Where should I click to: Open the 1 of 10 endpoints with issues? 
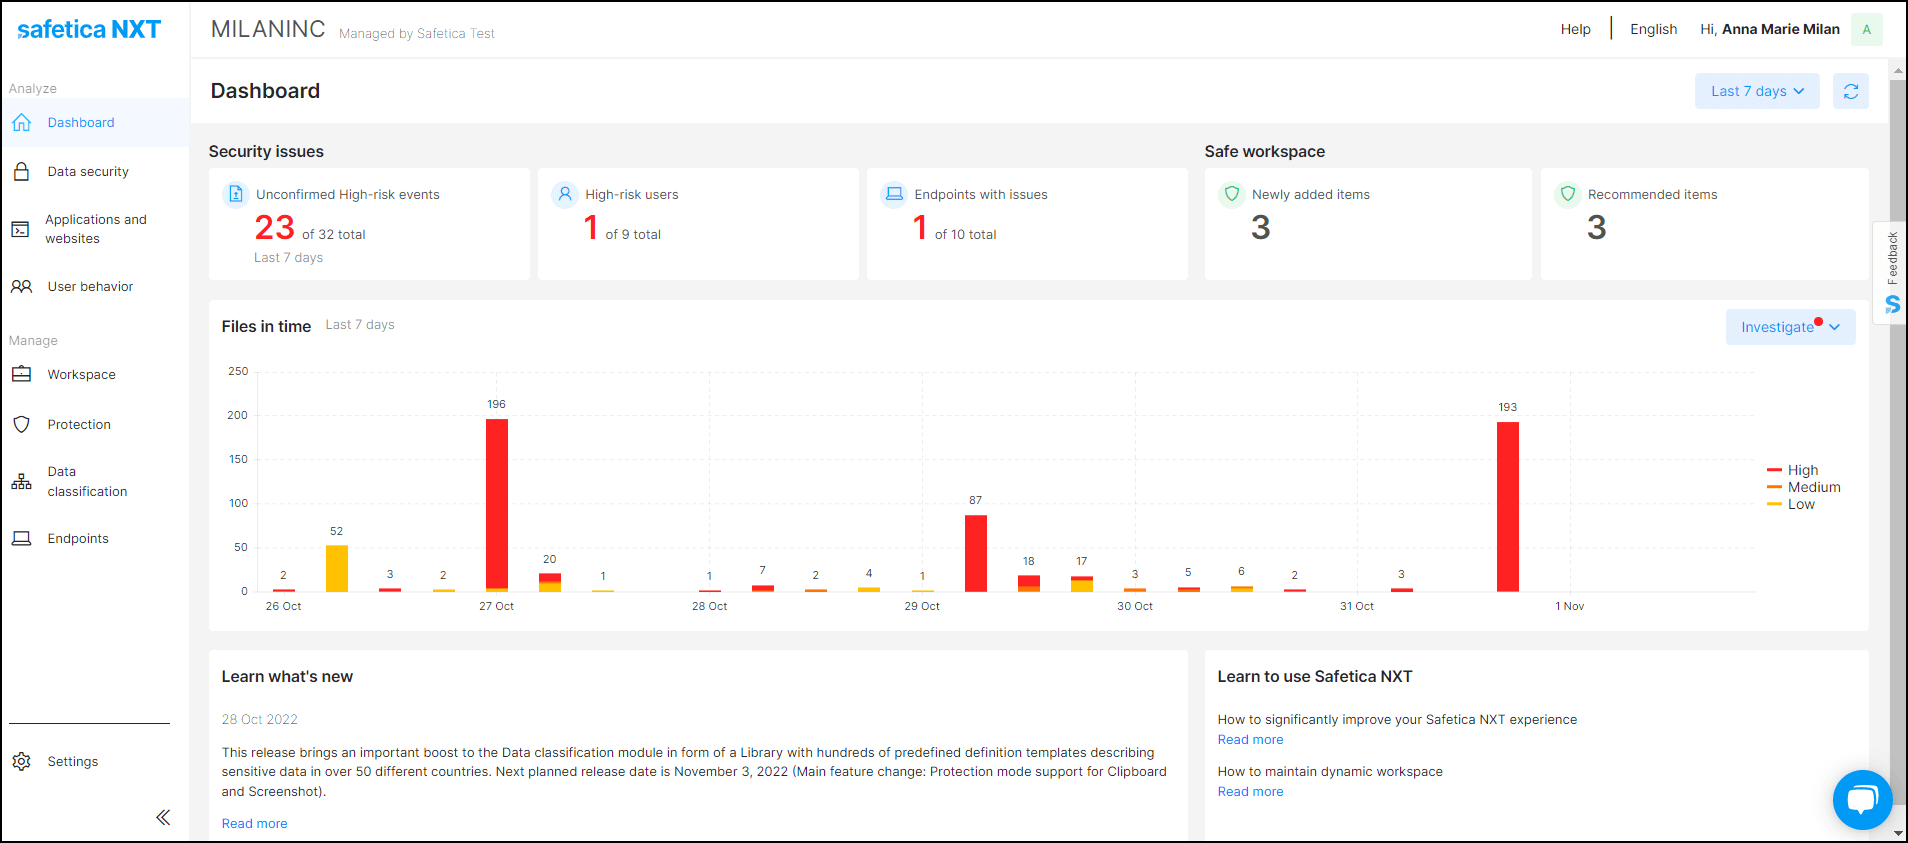coord(920,228)
